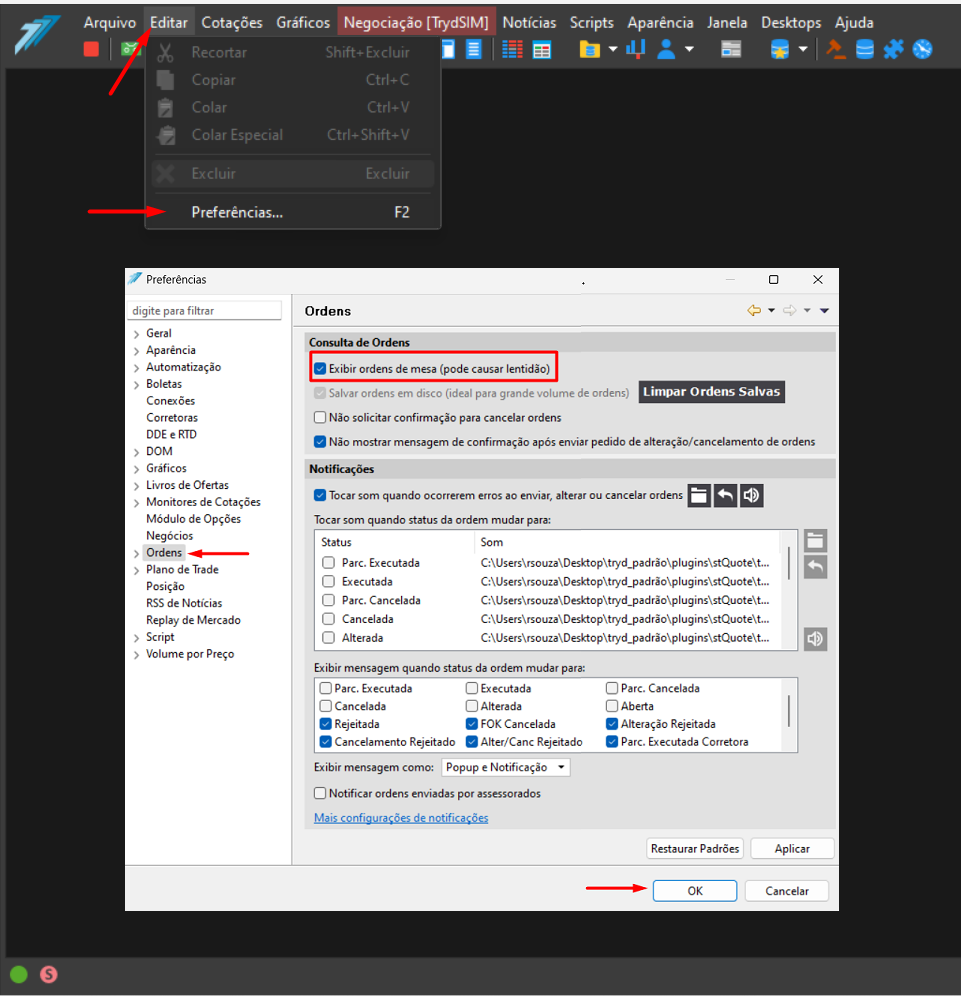Open the Ajuda menu
Viewport: 961px width, 996px height.
tap(854, 23)
